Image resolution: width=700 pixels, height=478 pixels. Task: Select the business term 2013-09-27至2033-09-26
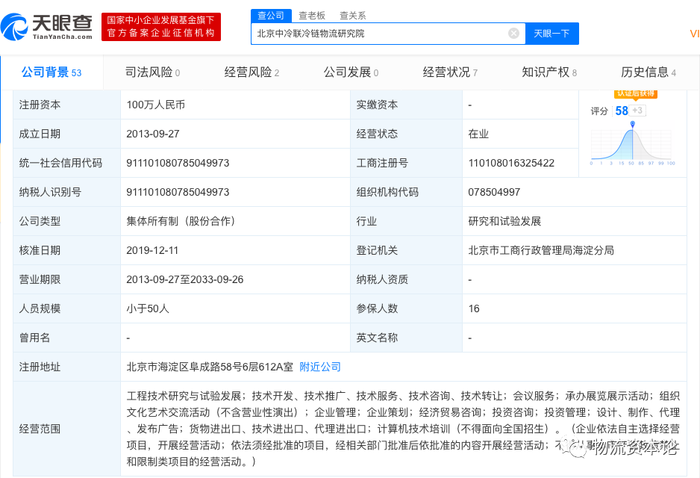click(x=185, y=279)
